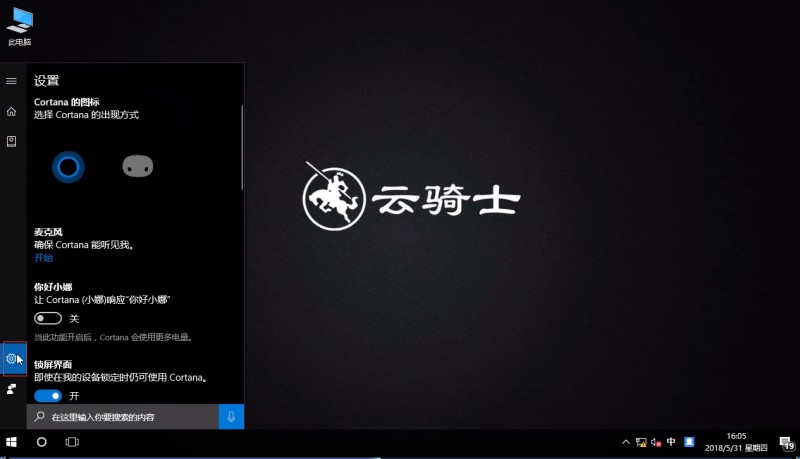
Task: Click the search magnifier icon in search box
Action: [x=39, y=417]
